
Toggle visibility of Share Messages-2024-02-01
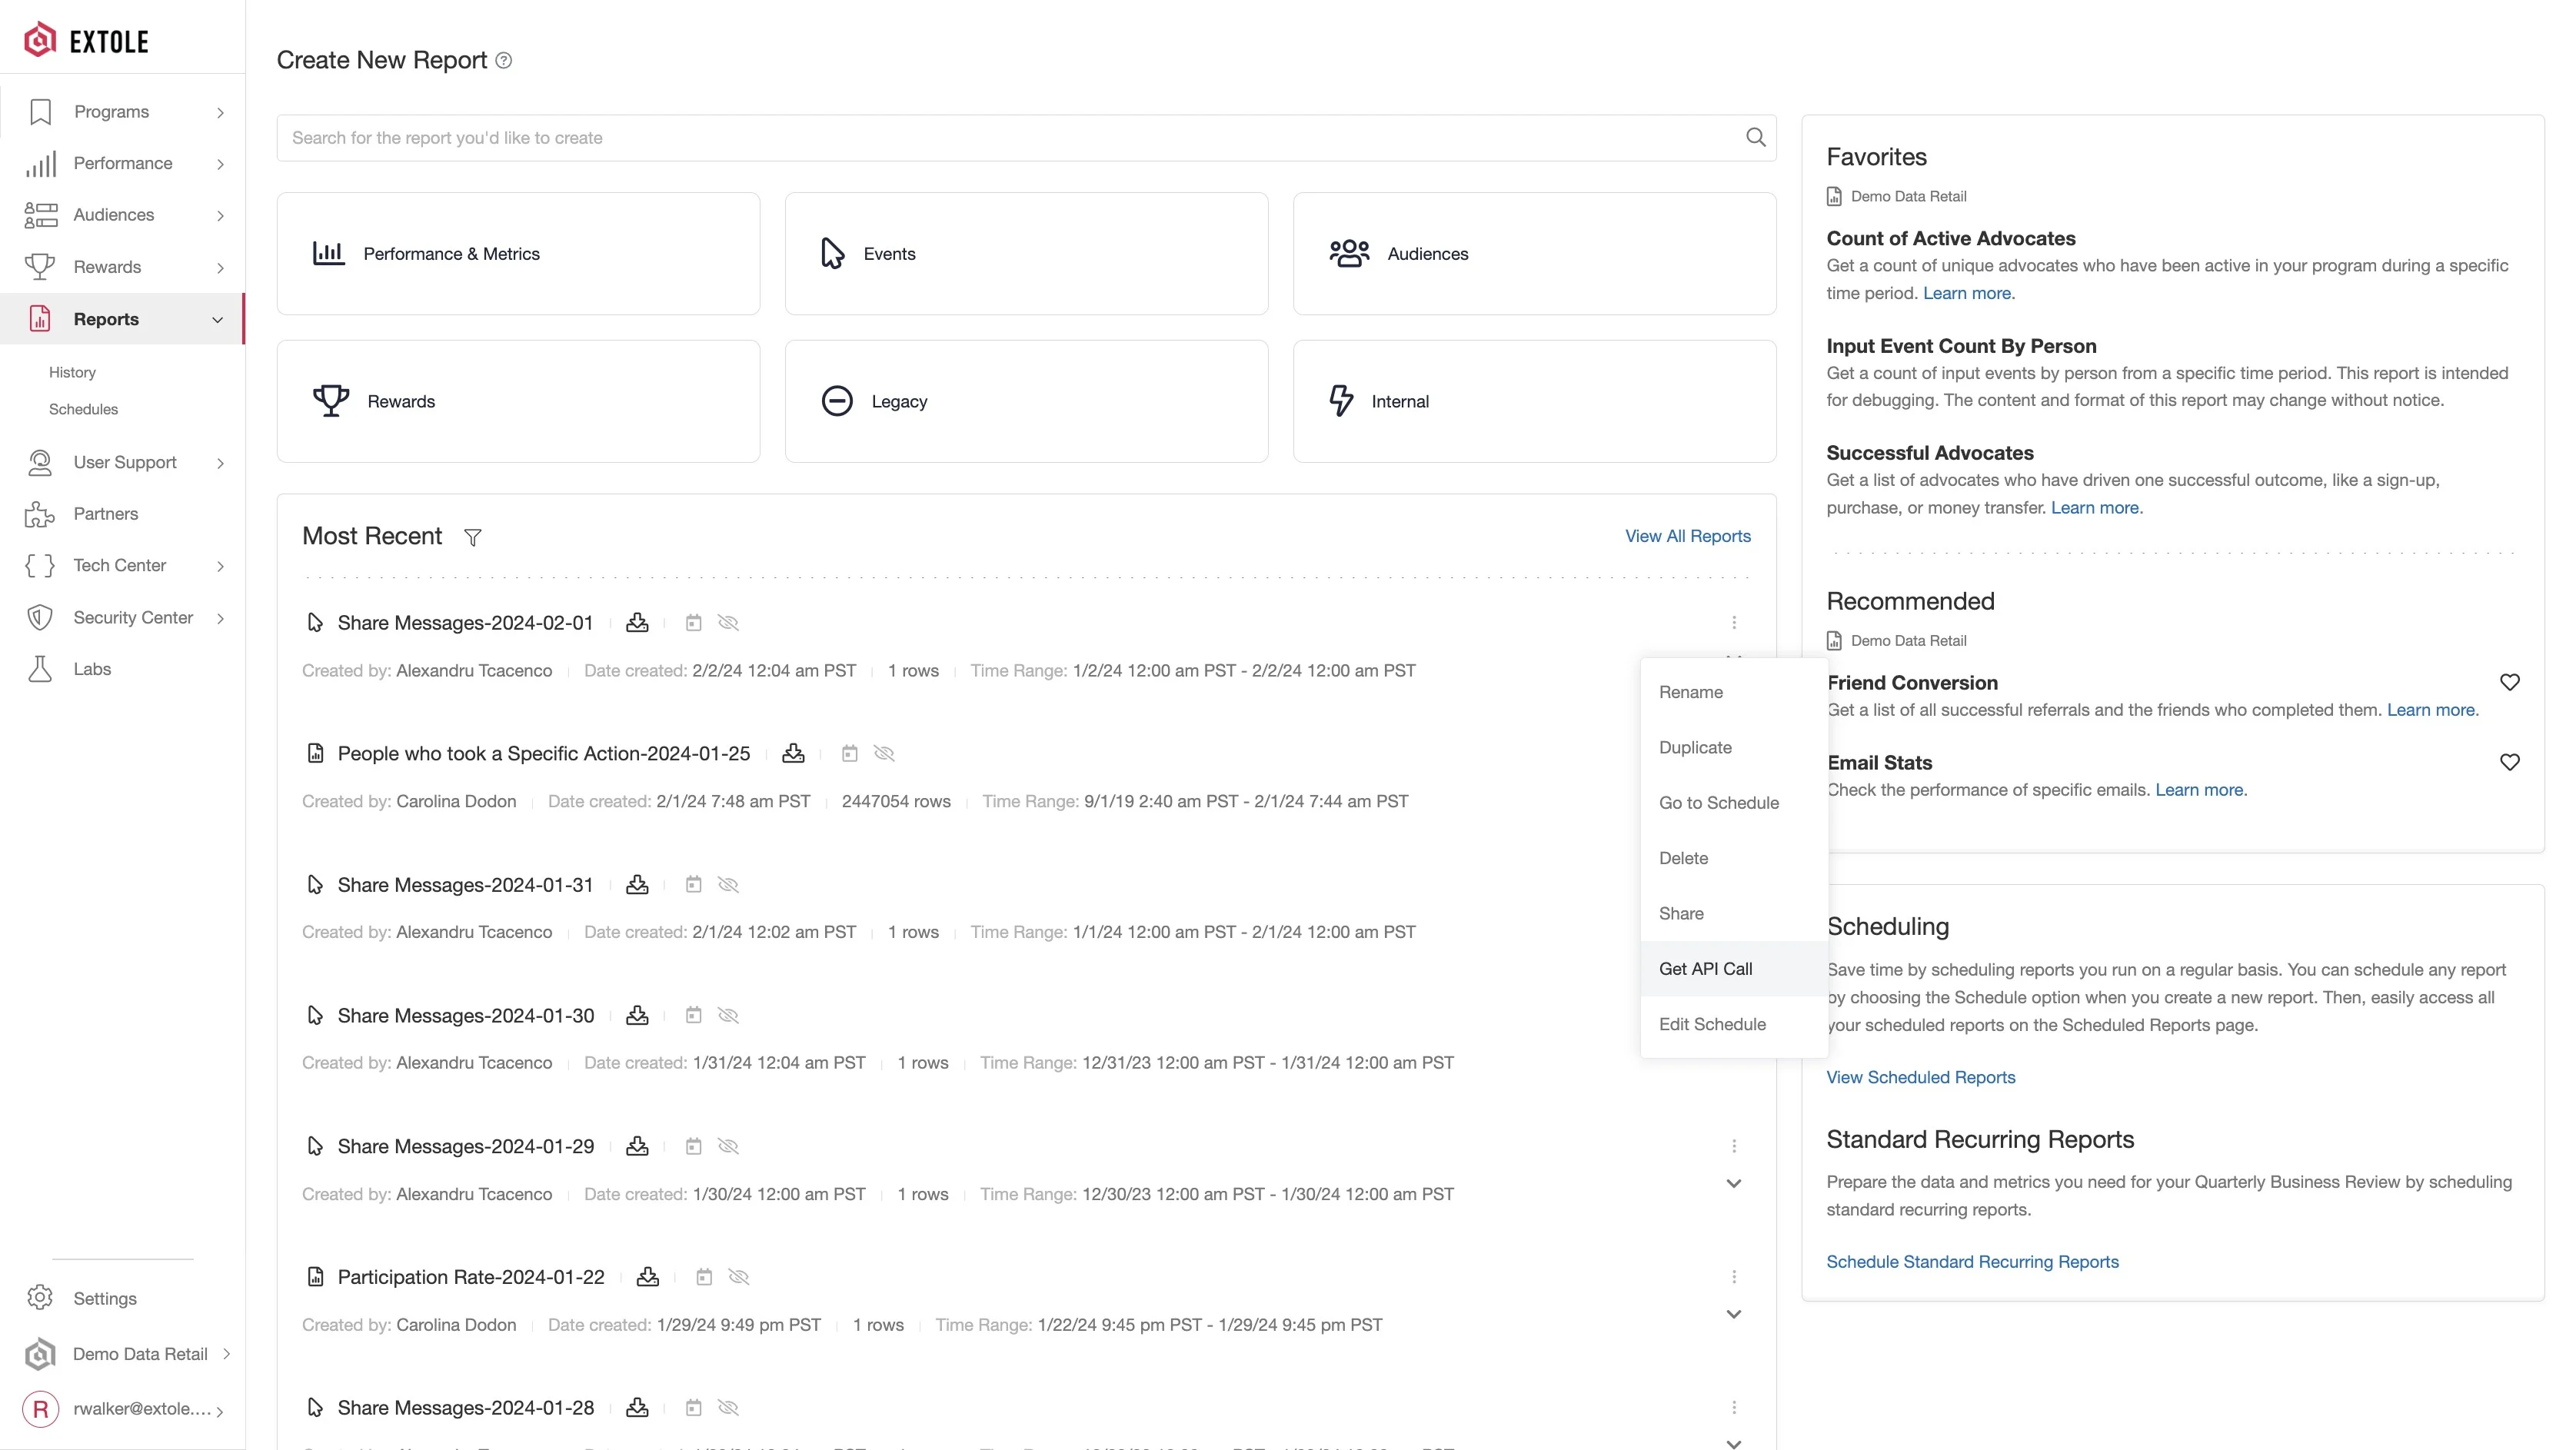tap(728, 623)
